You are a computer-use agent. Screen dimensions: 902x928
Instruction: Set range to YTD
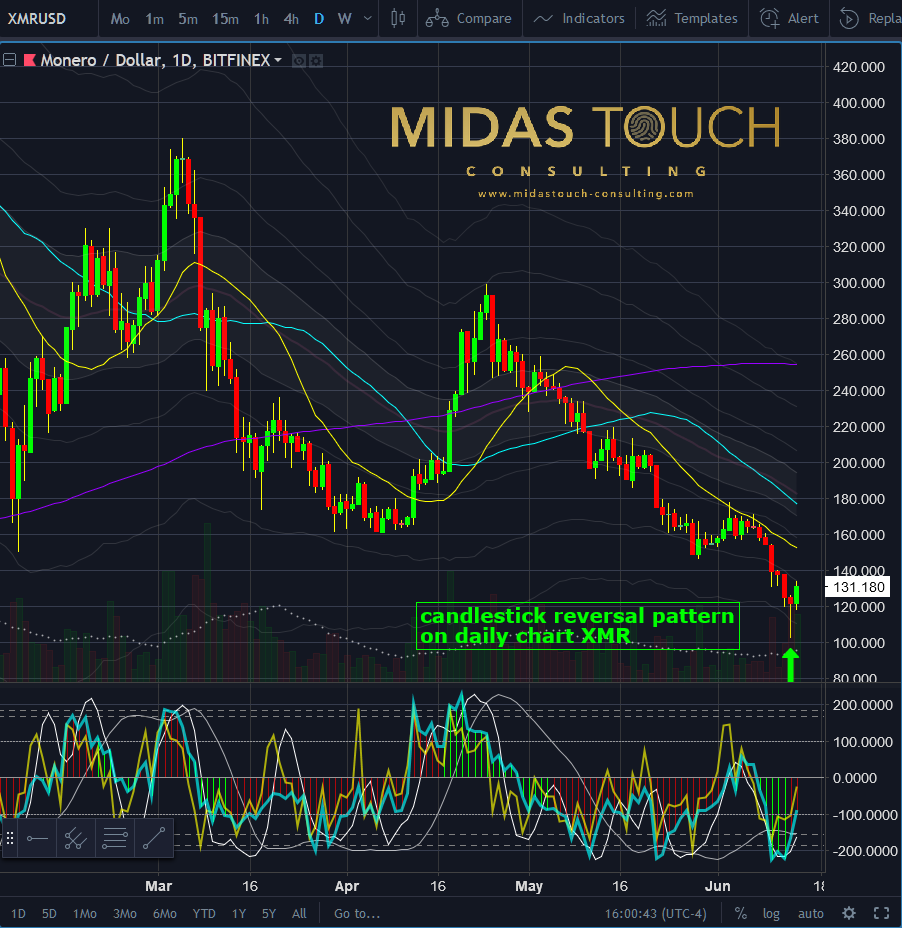(x=204, y=913)
